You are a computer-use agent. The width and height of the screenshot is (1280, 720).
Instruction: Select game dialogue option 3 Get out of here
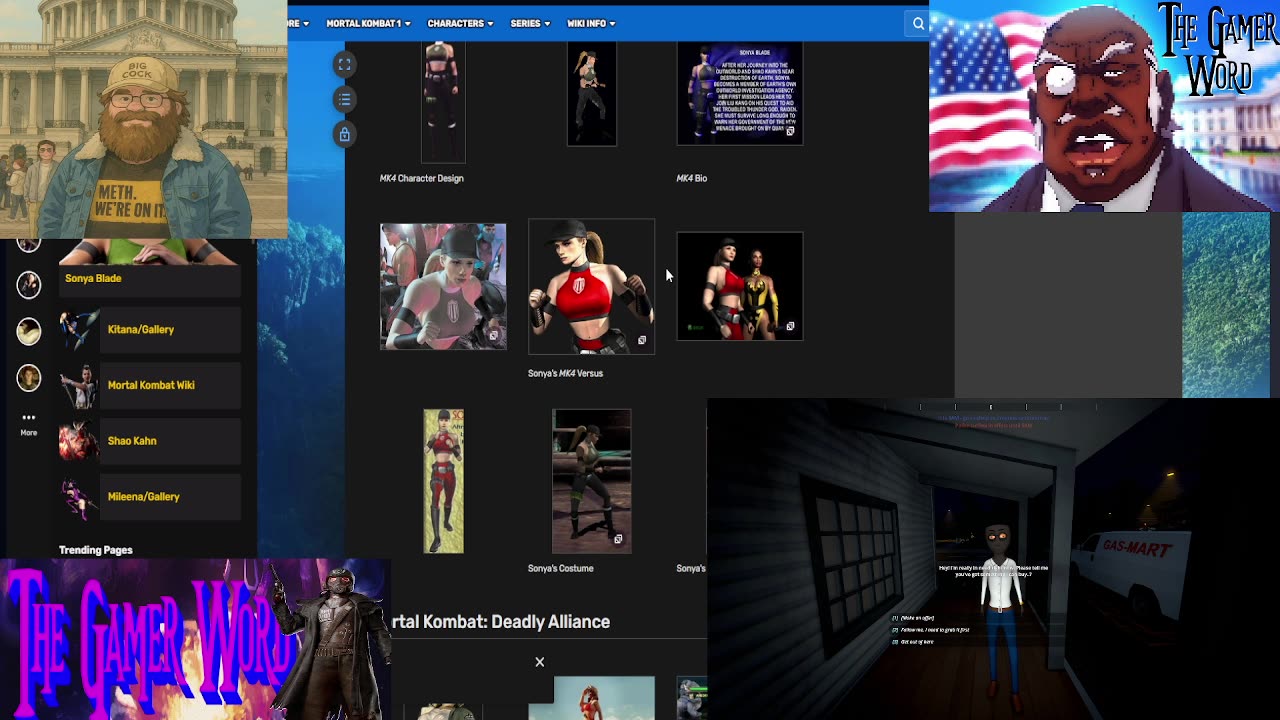point(913,642)
